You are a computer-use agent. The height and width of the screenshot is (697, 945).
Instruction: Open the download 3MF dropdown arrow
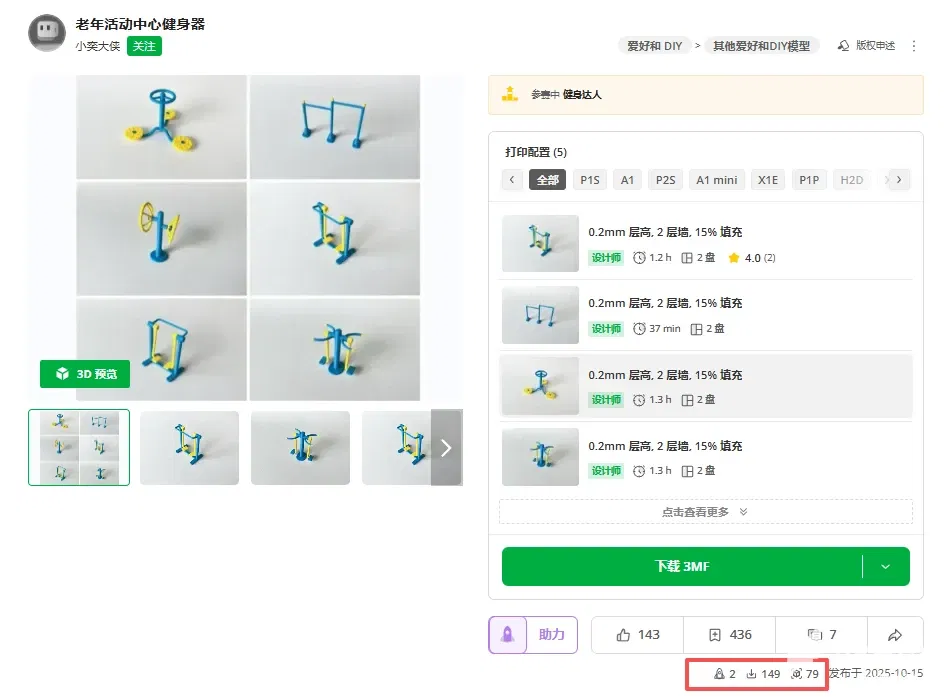pyautogui.click(x=885, y=566)
